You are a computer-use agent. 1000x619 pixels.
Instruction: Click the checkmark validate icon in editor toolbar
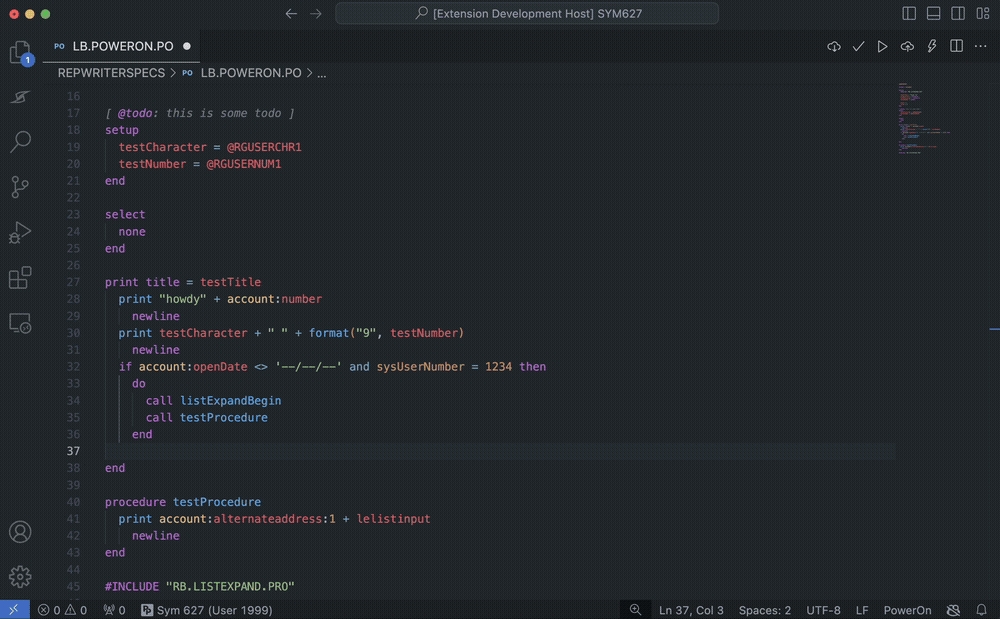coord(858,46)
